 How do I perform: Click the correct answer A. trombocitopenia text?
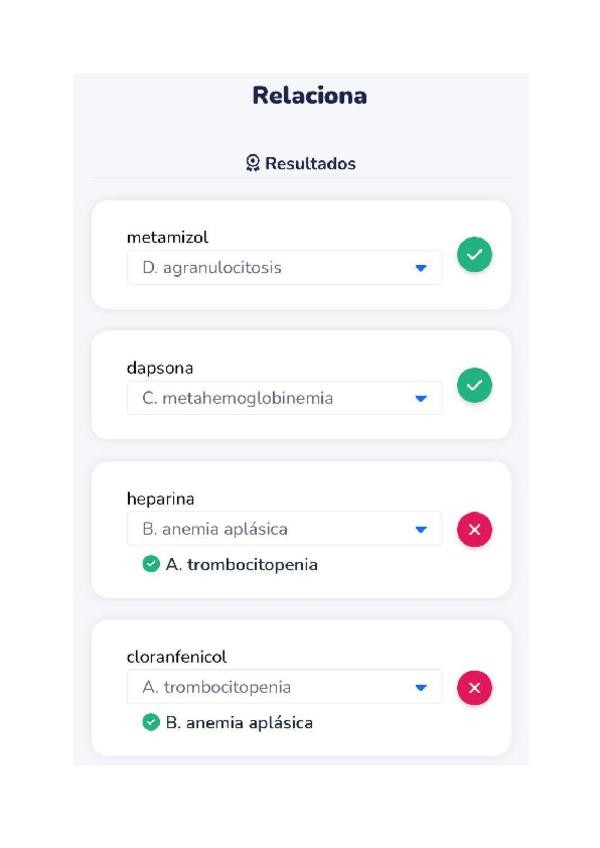pos(241,564)
